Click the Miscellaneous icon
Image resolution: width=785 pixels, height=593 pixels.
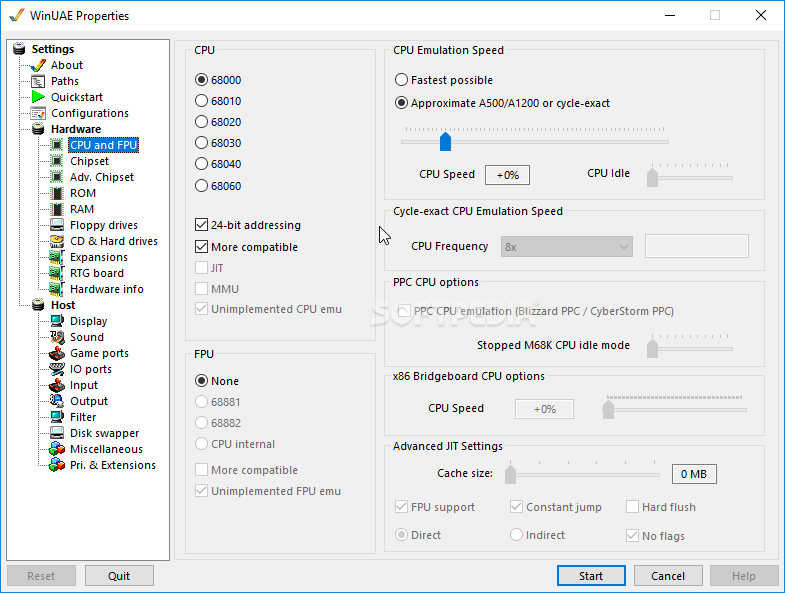pyautogui.click(x=57, y=449)
